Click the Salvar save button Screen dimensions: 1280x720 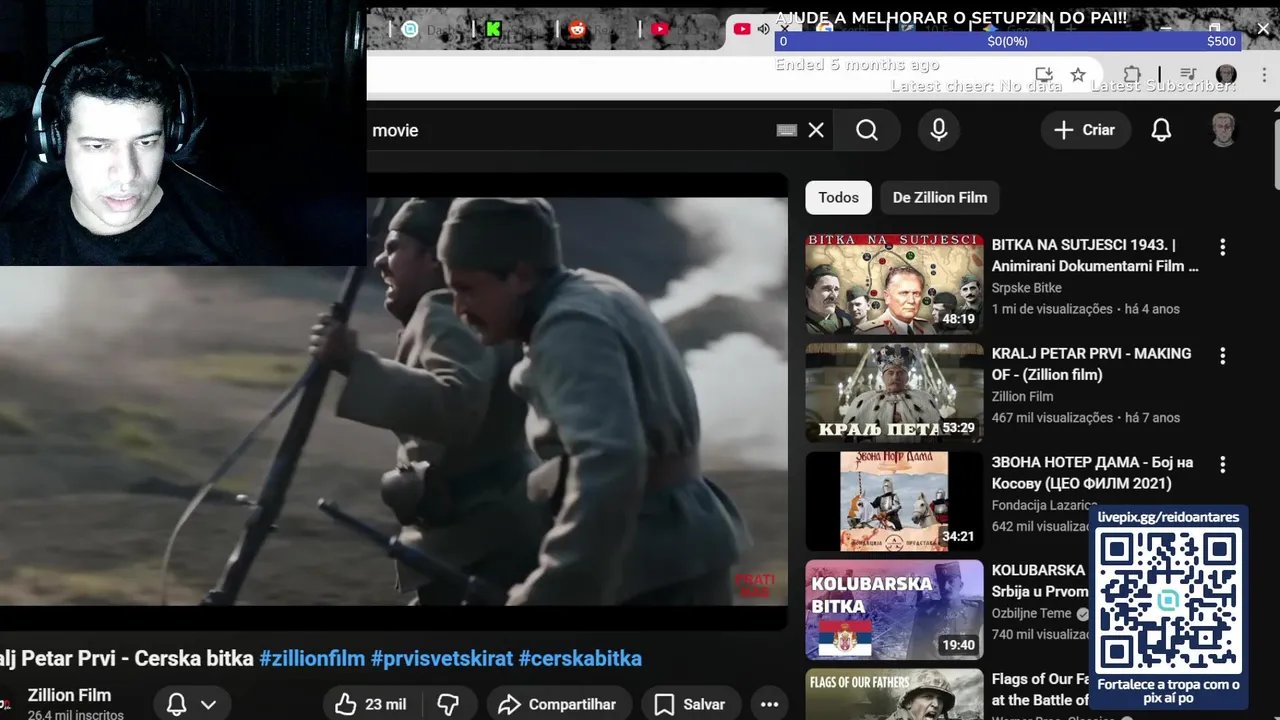point(690,704)
